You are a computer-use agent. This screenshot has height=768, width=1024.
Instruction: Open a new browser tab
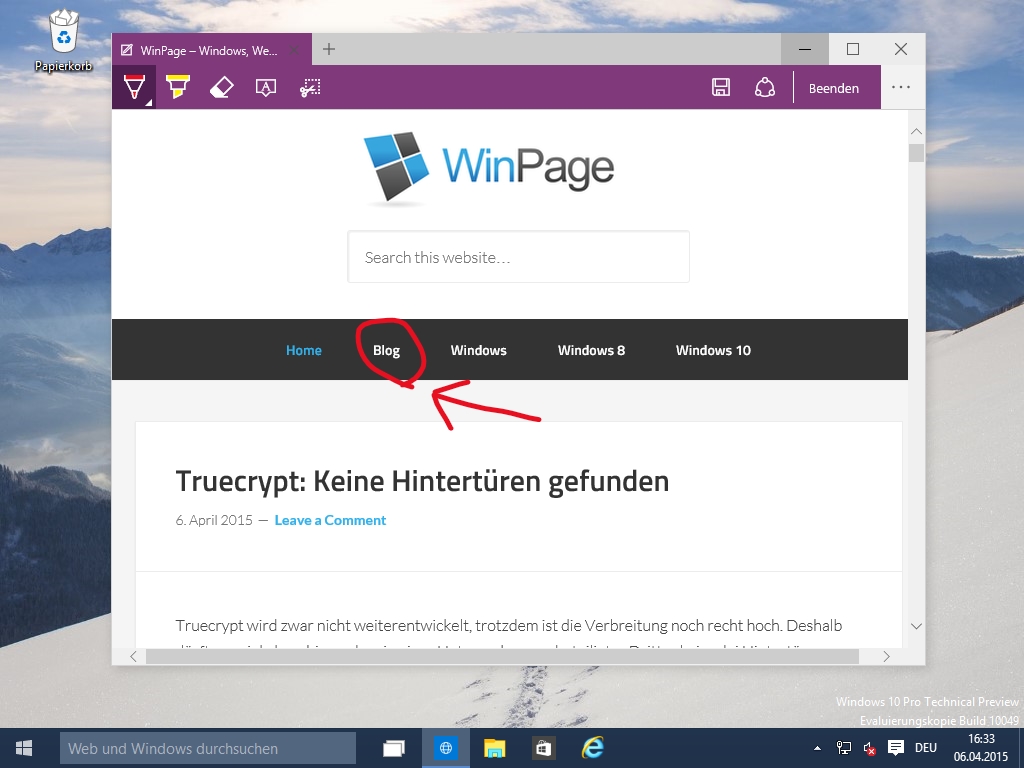(x=329, y=49)
